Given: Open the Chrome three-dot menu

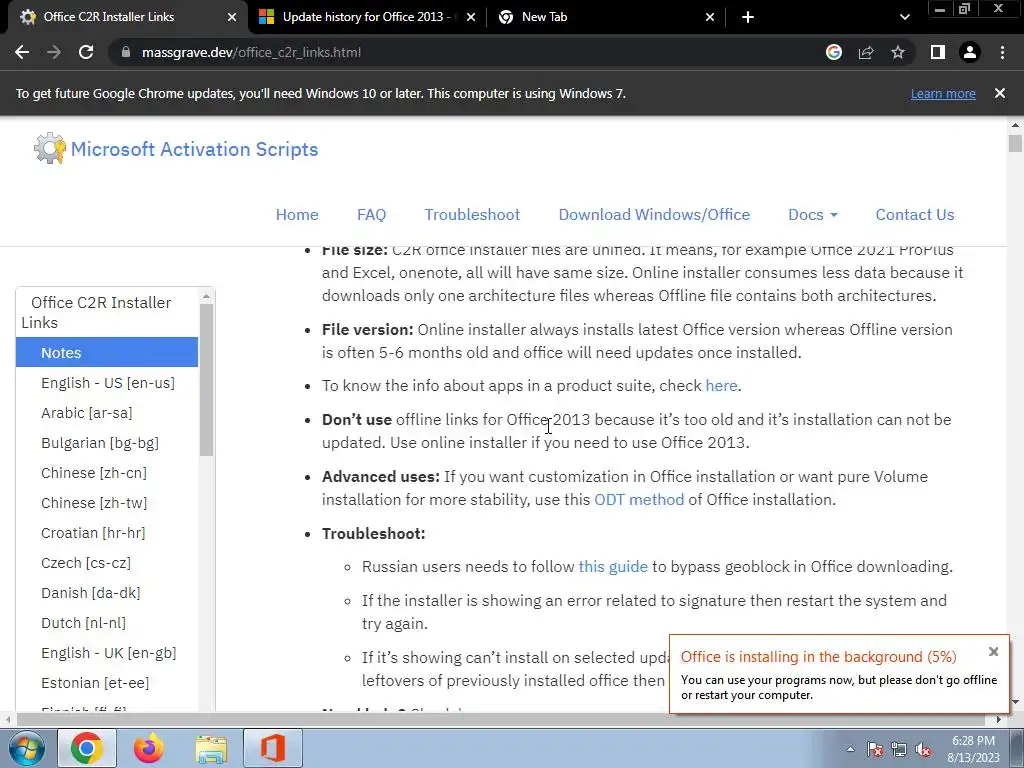Looking at the screenshot, I should point(1002,52).
